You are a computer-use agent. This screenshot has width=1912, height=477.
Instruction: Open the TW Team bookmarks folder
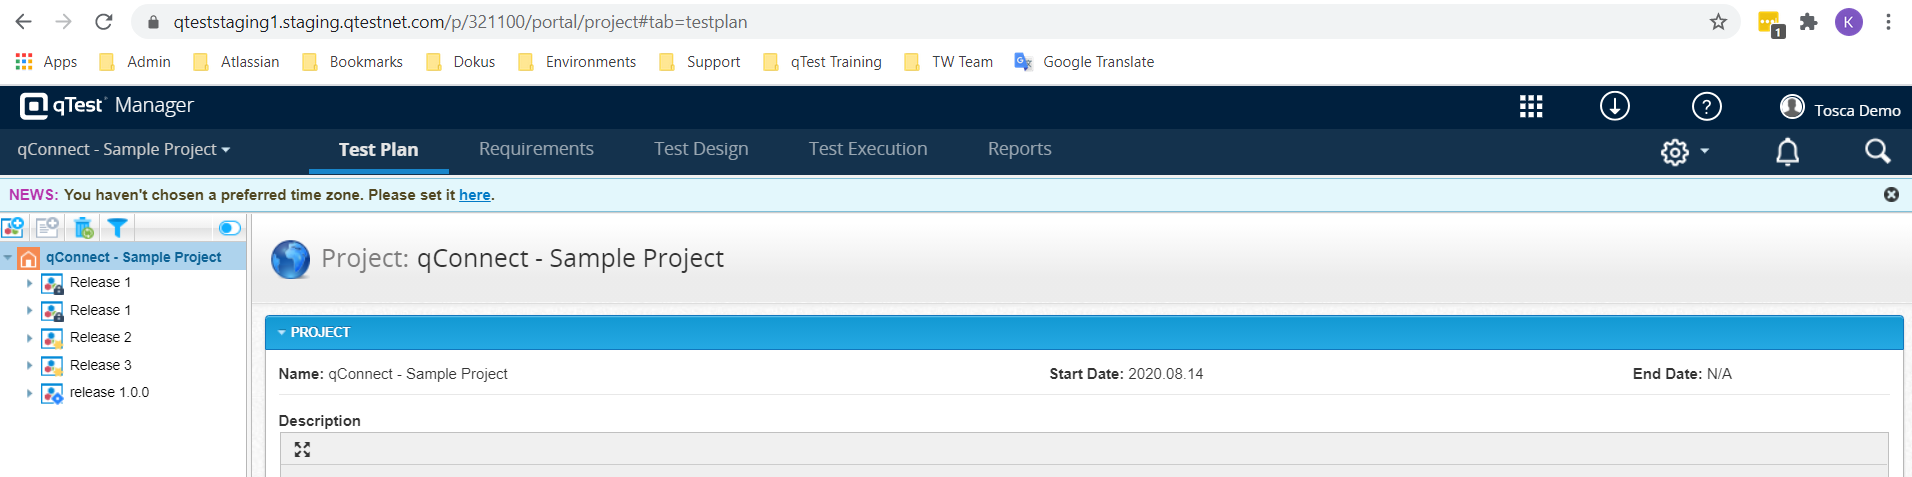click(948, 62)
